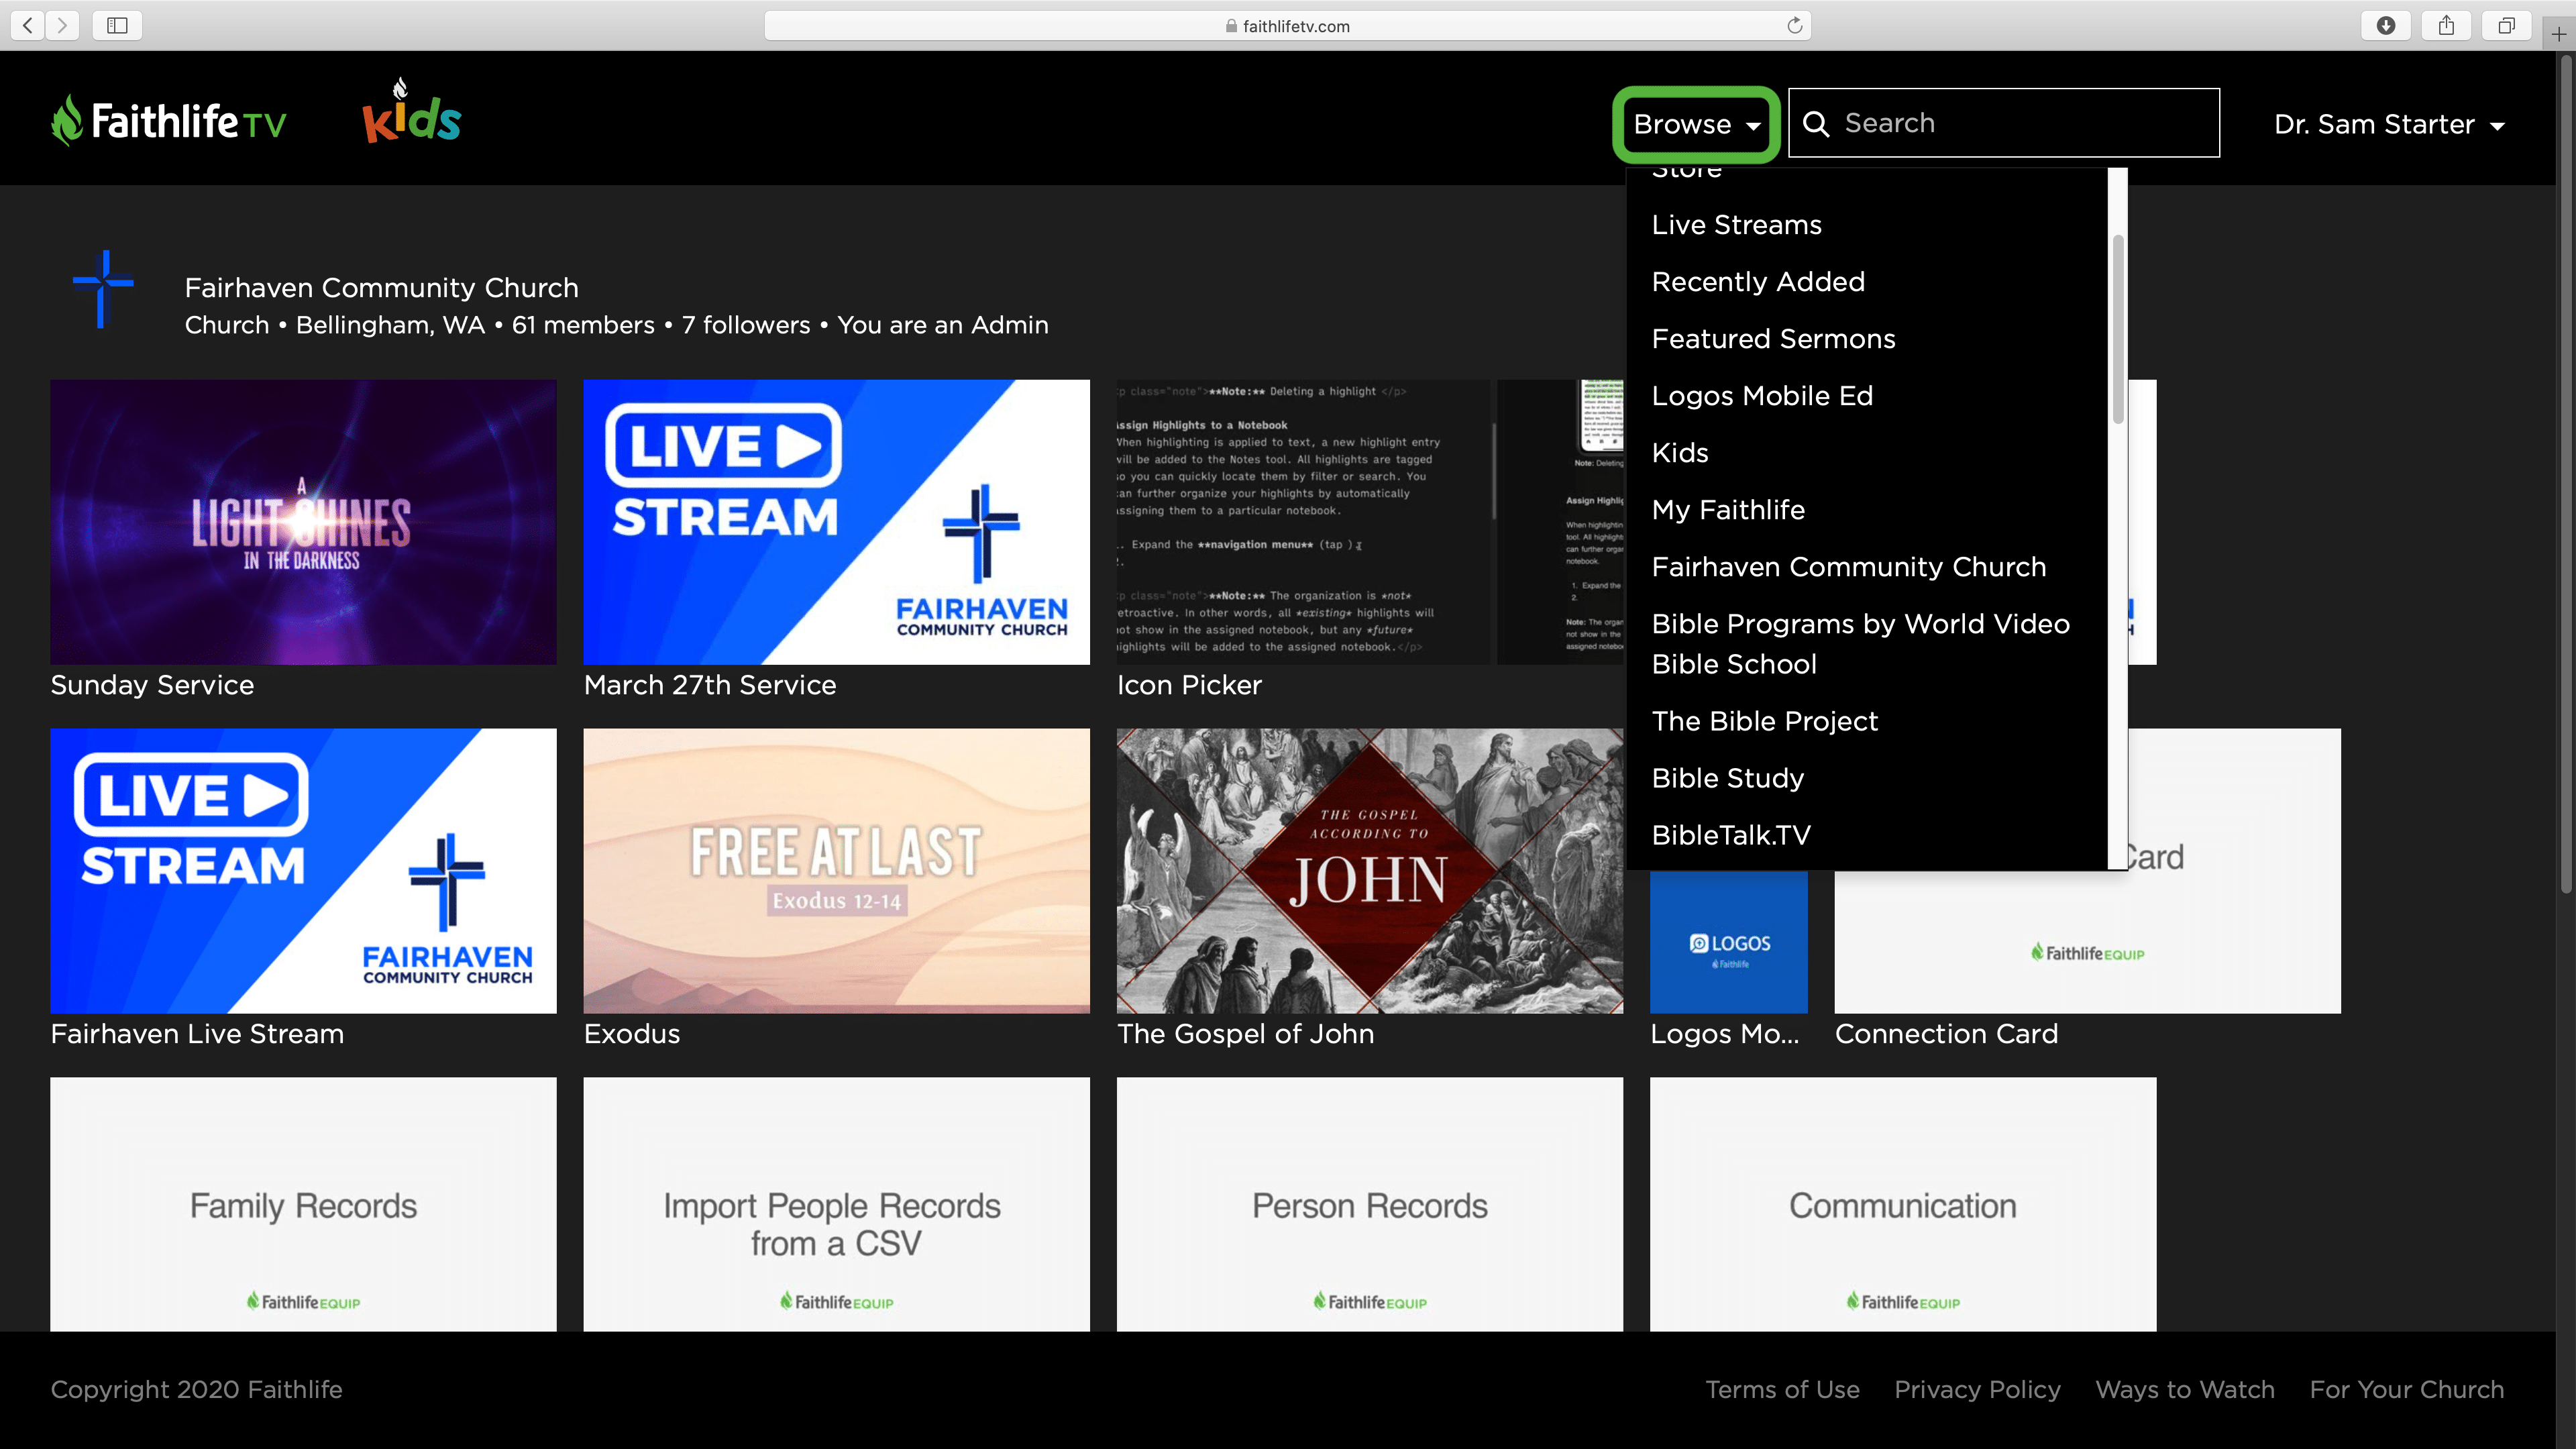Image resolution: width=2576 pixels, height=1449 pixels.
Task: Select Recently Added in the menu
Action: pos(1758,281)
